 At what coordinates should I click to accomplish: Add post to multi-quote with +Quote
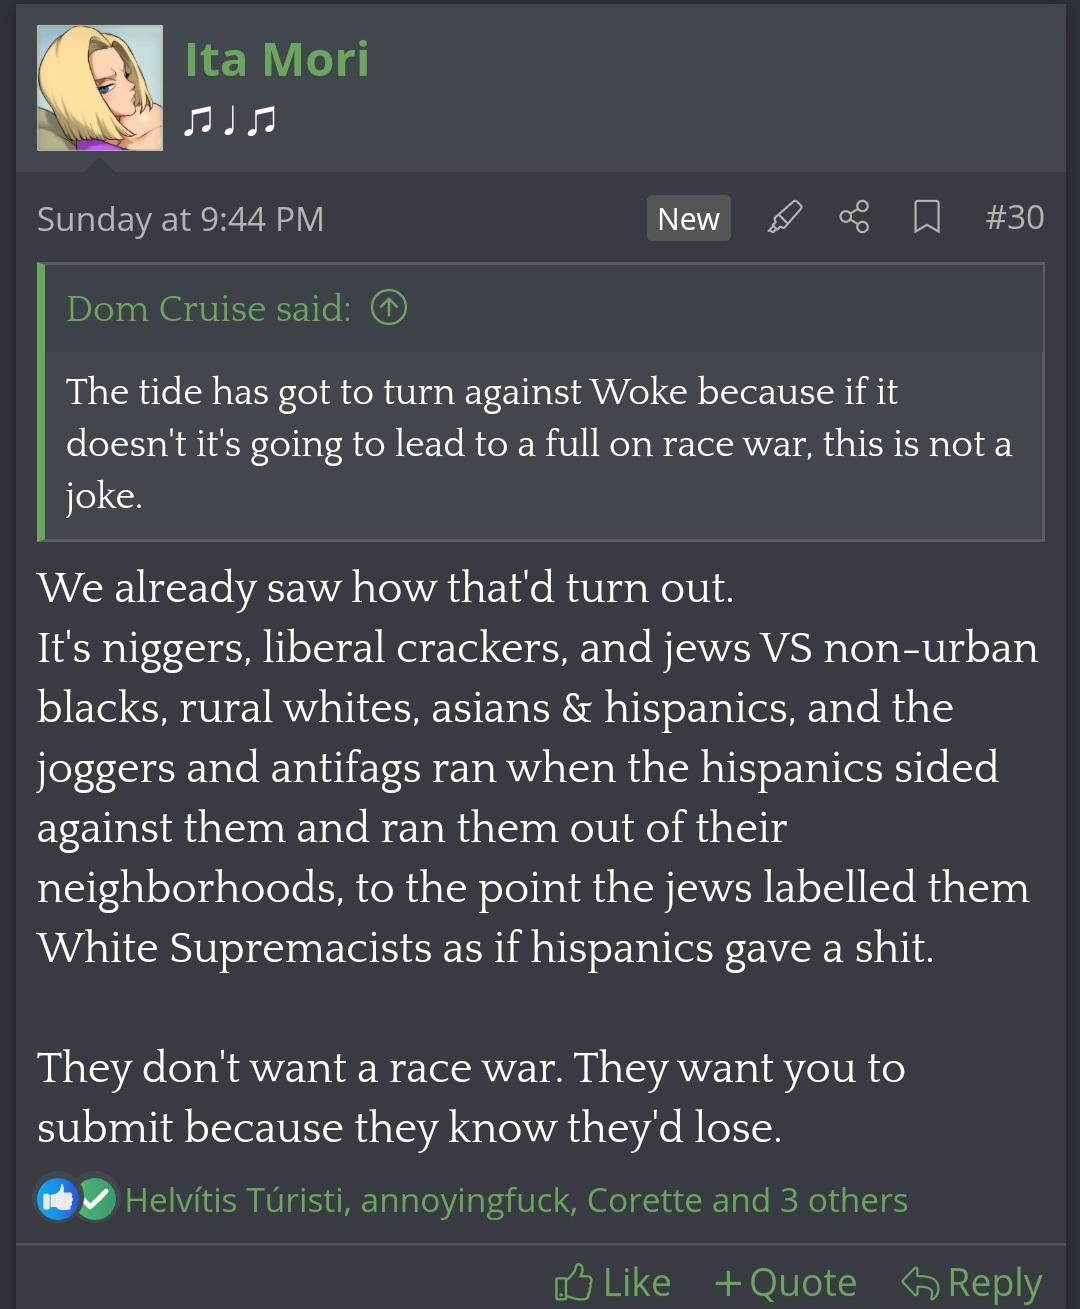point(786,1282)
